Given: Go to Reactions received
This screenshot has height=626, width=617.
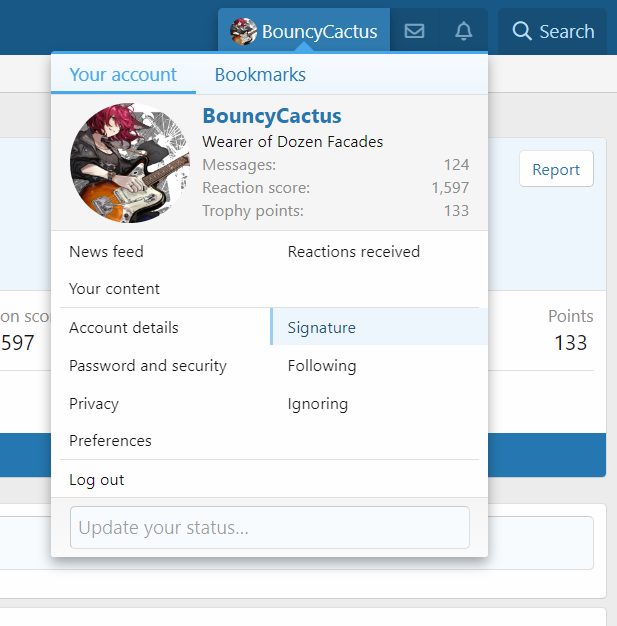Looking at the screenshot, I should (x=353, y=252).
